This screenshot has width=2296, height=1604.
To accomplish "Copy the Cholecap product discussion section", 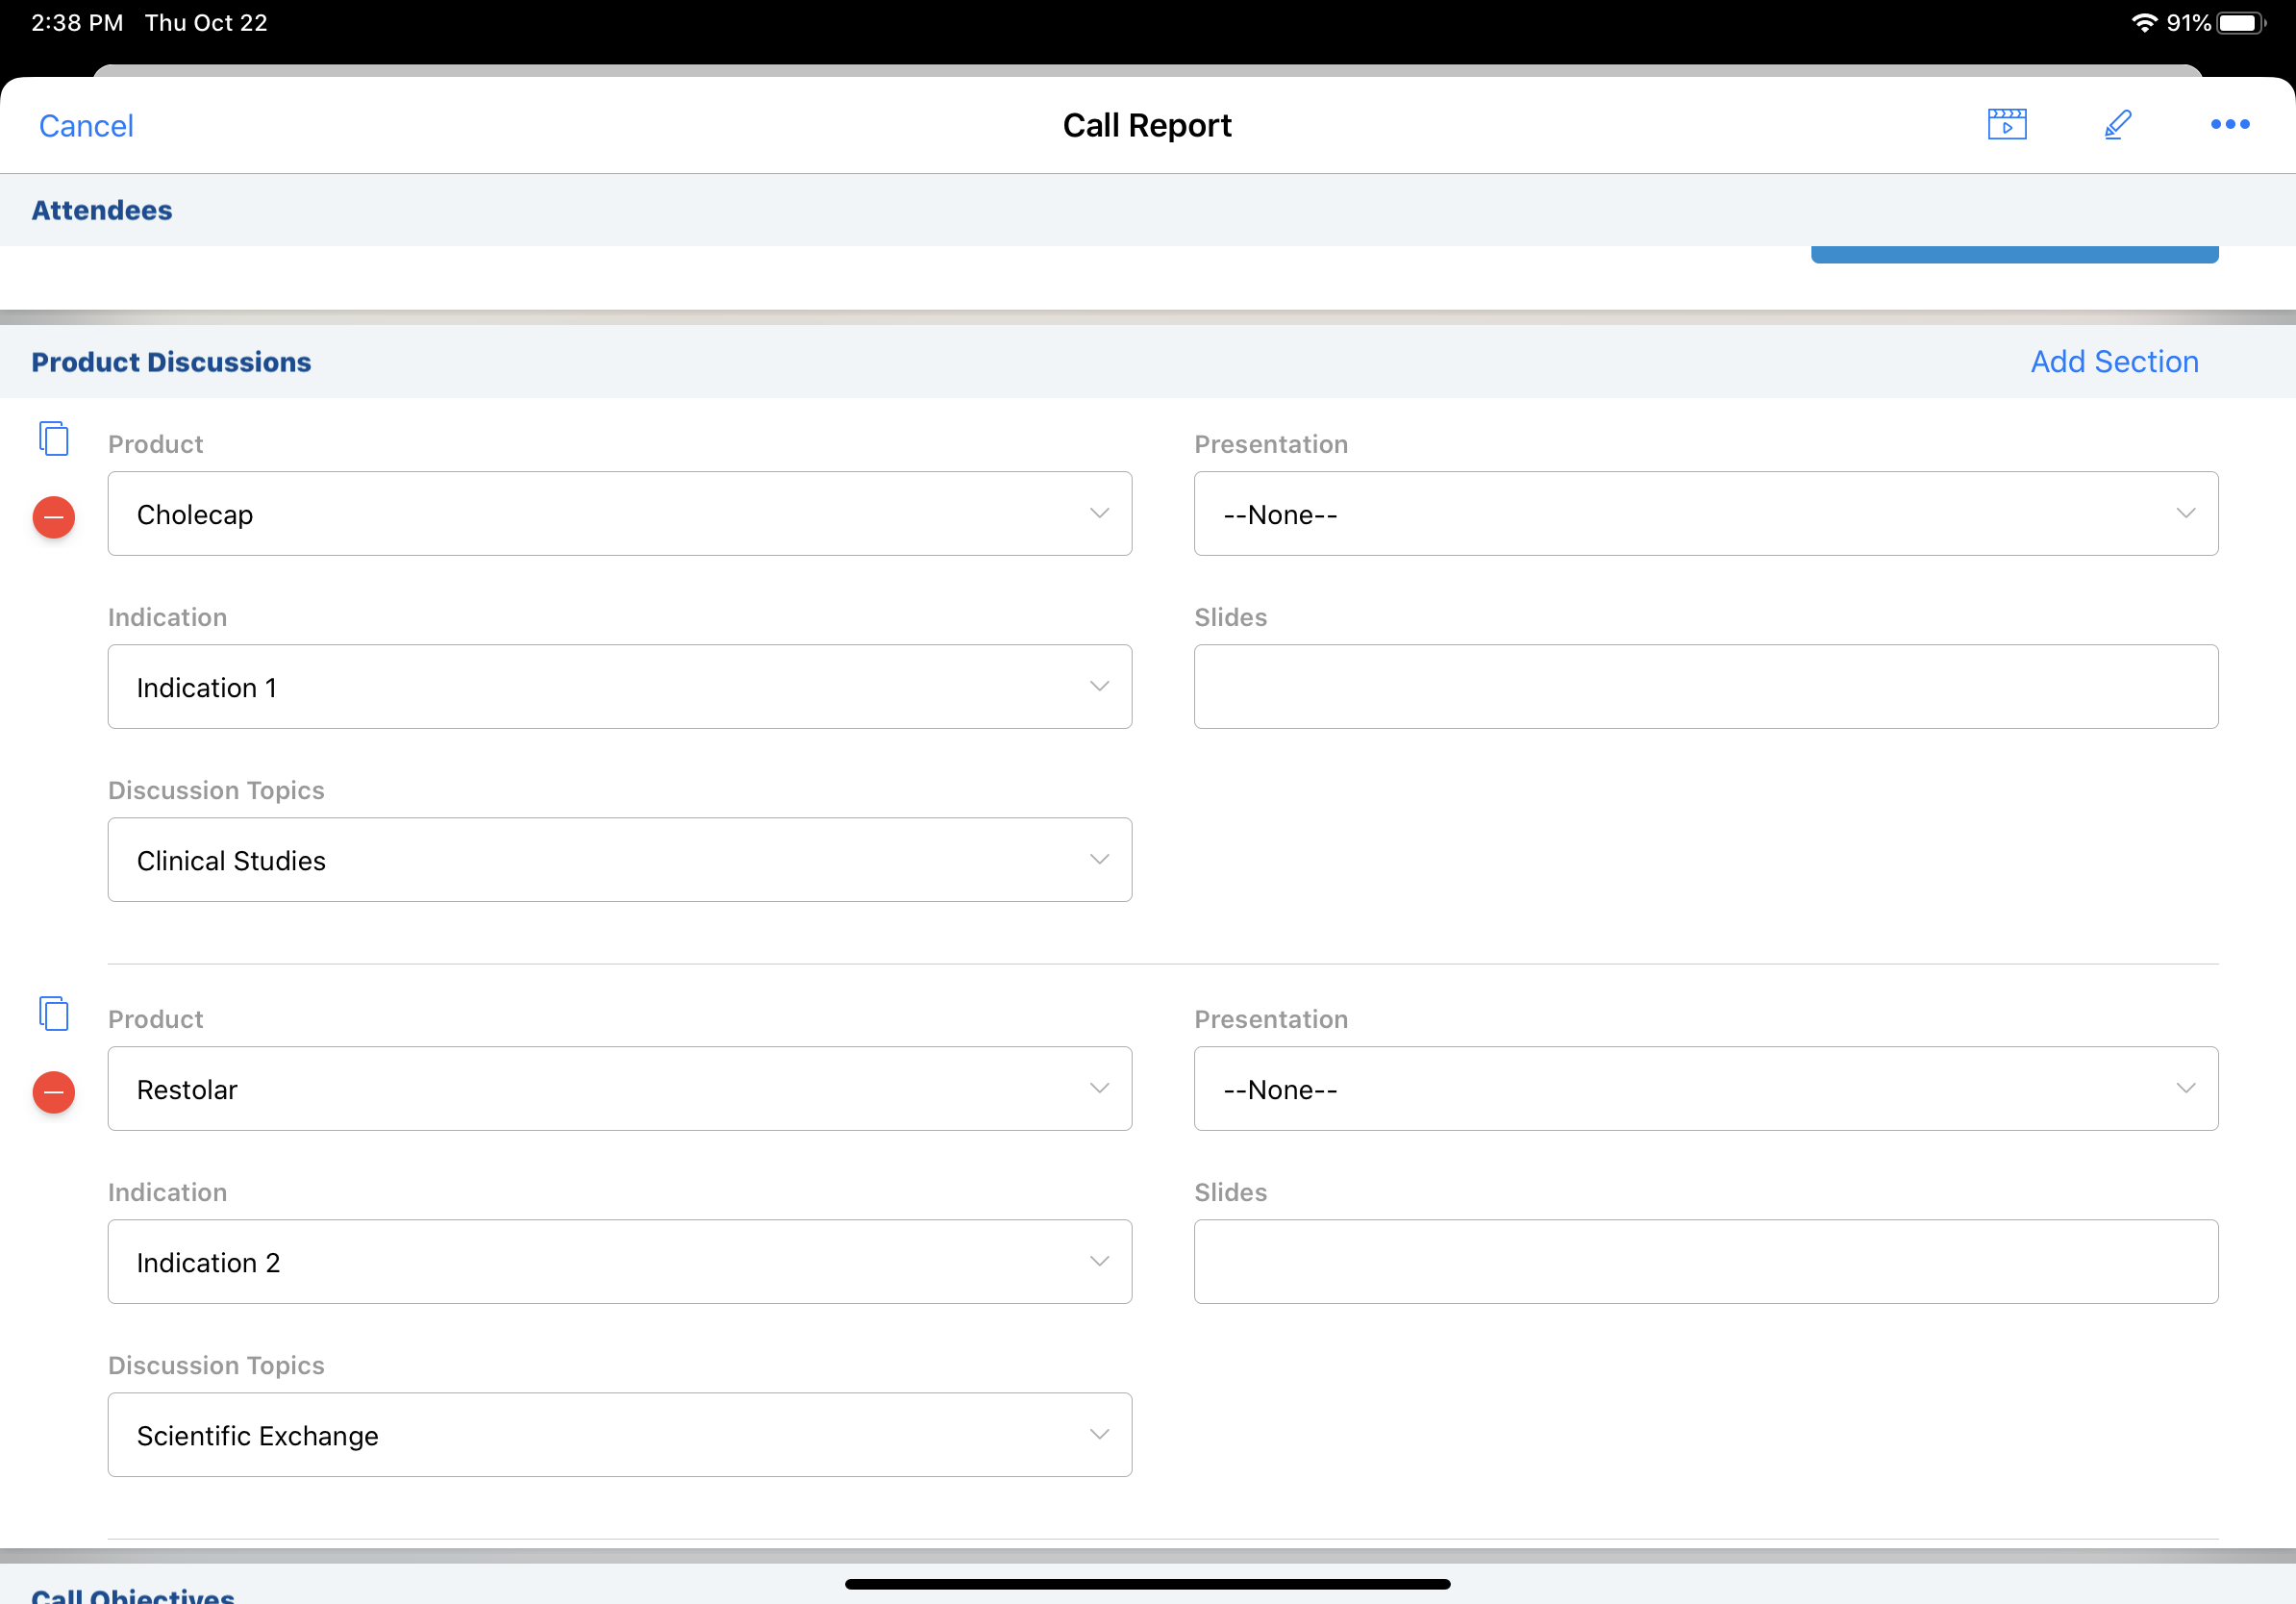I will 54,438.
